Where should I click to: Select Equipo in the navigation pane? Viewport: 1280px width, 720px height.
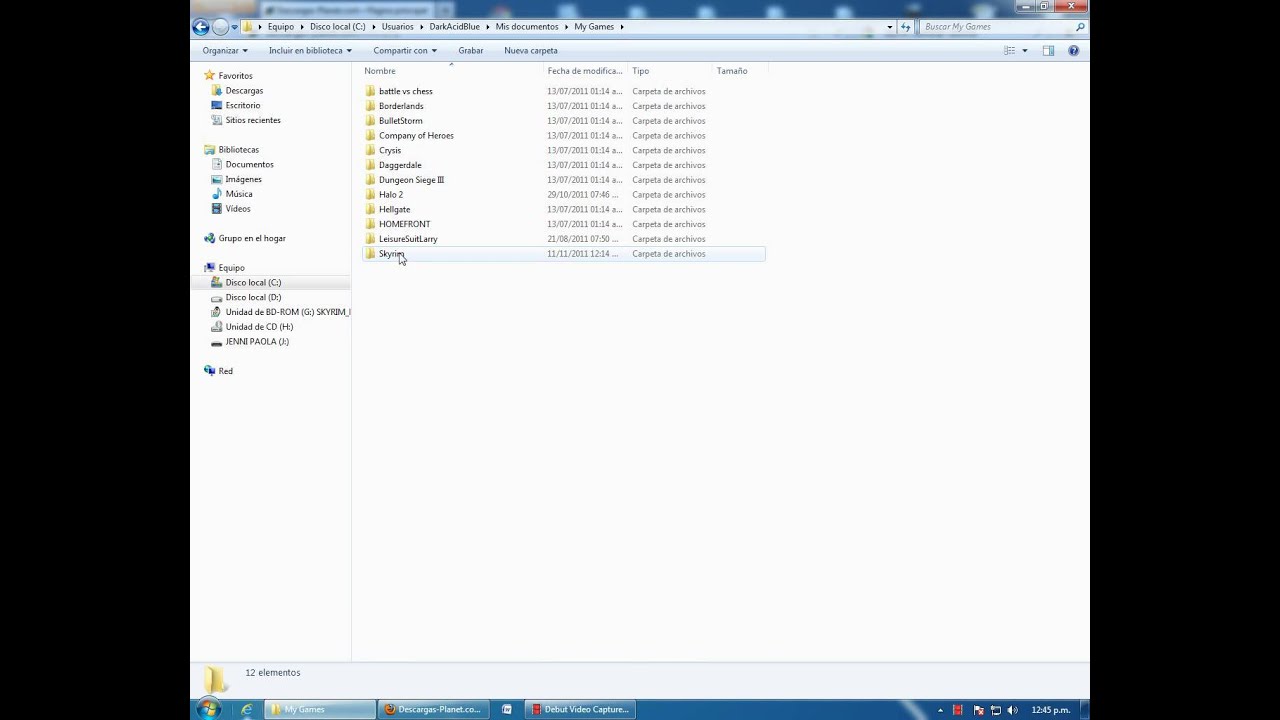(x=231, y=268)
